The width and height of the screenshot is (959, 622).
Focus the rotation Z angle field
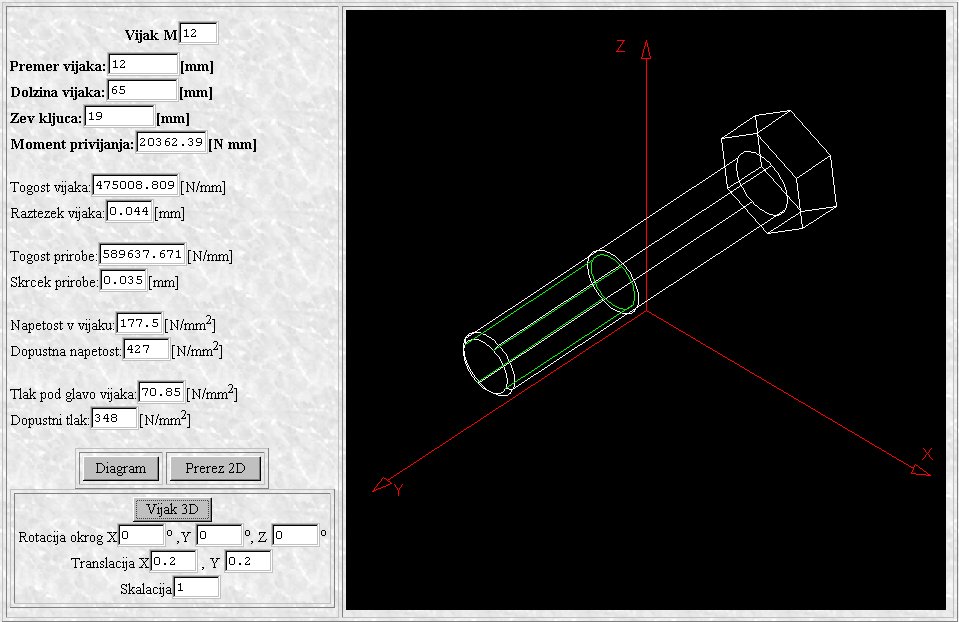pyautogui.click(x=295, y=536)
